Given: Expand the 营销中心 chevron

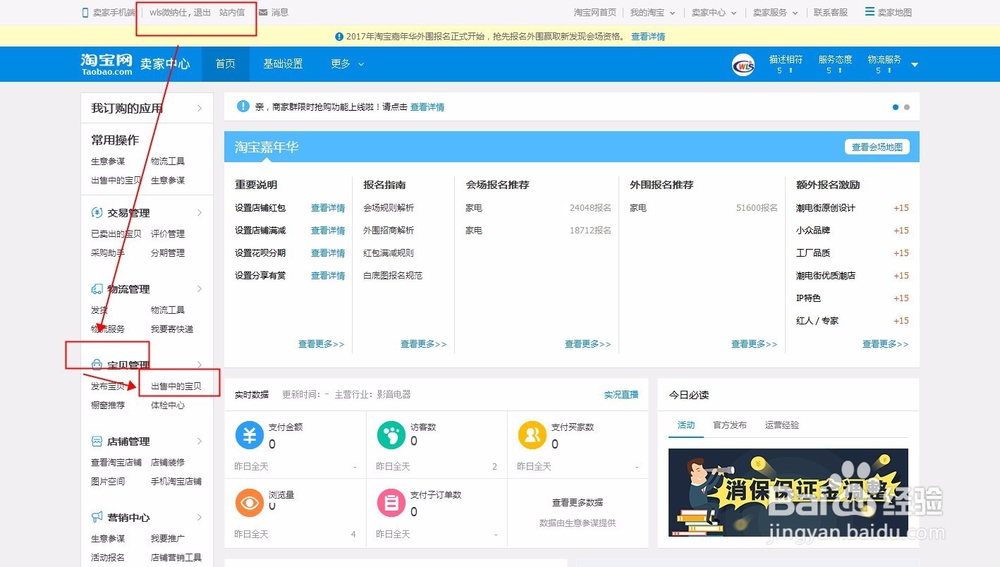Looking at the screenshot, I should pos(200,517).
